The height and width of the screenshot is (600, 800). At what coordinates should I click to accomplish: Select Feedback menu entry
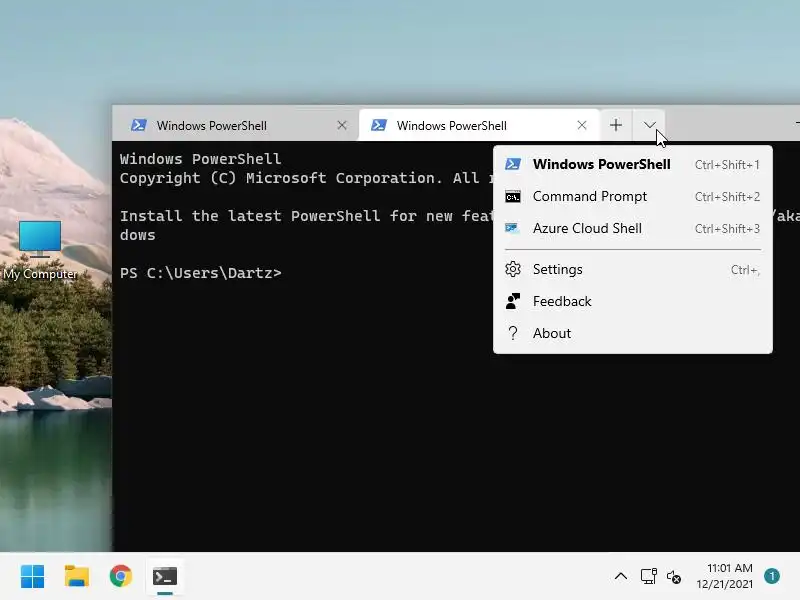(x=633, y=301)
